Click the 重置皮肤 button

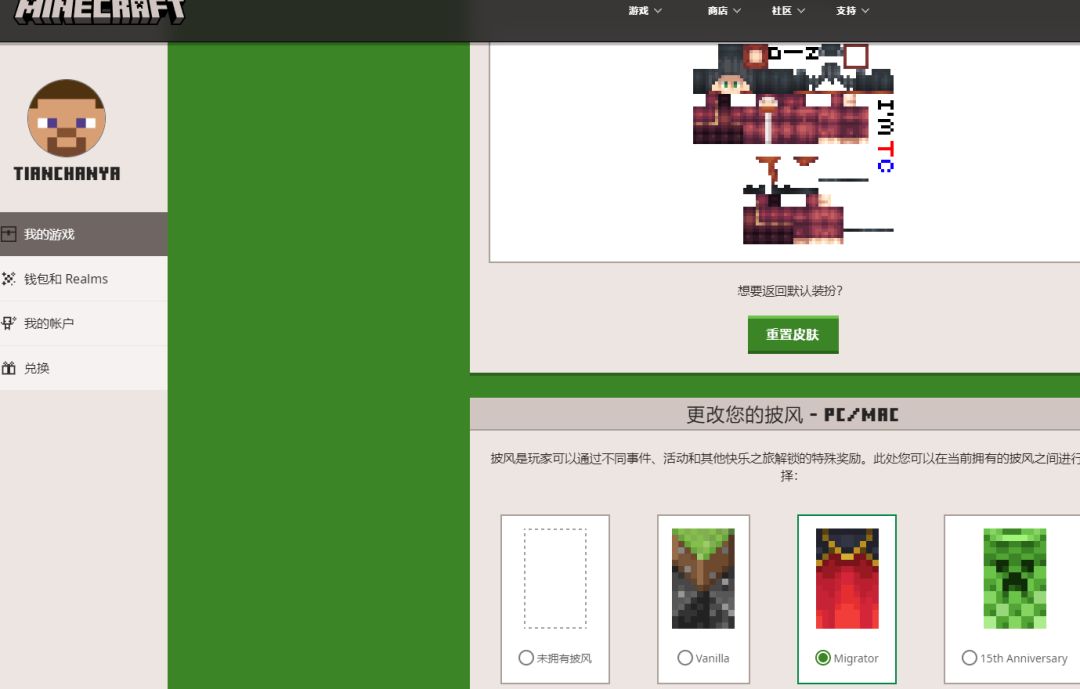(x=793, y=334)
